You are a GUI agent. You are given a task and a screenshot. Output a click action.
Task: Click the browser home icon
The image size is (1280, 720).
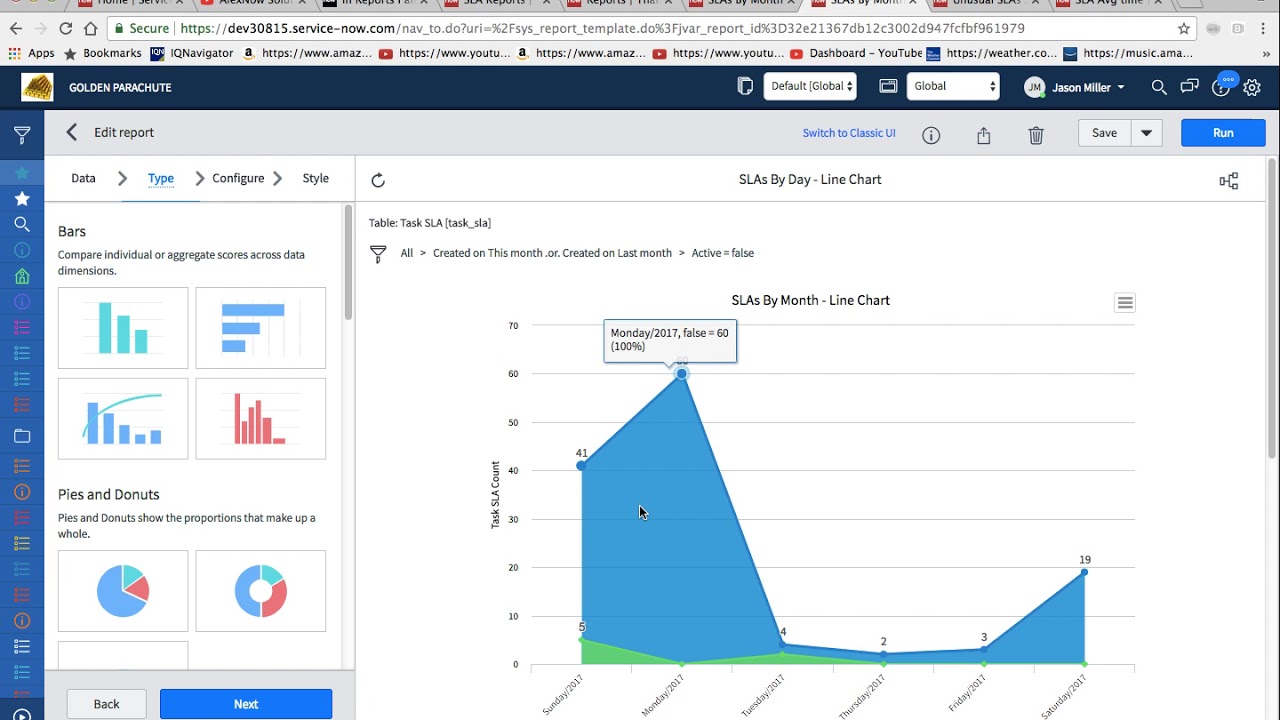pyautogui.click(x=91, y=29)
